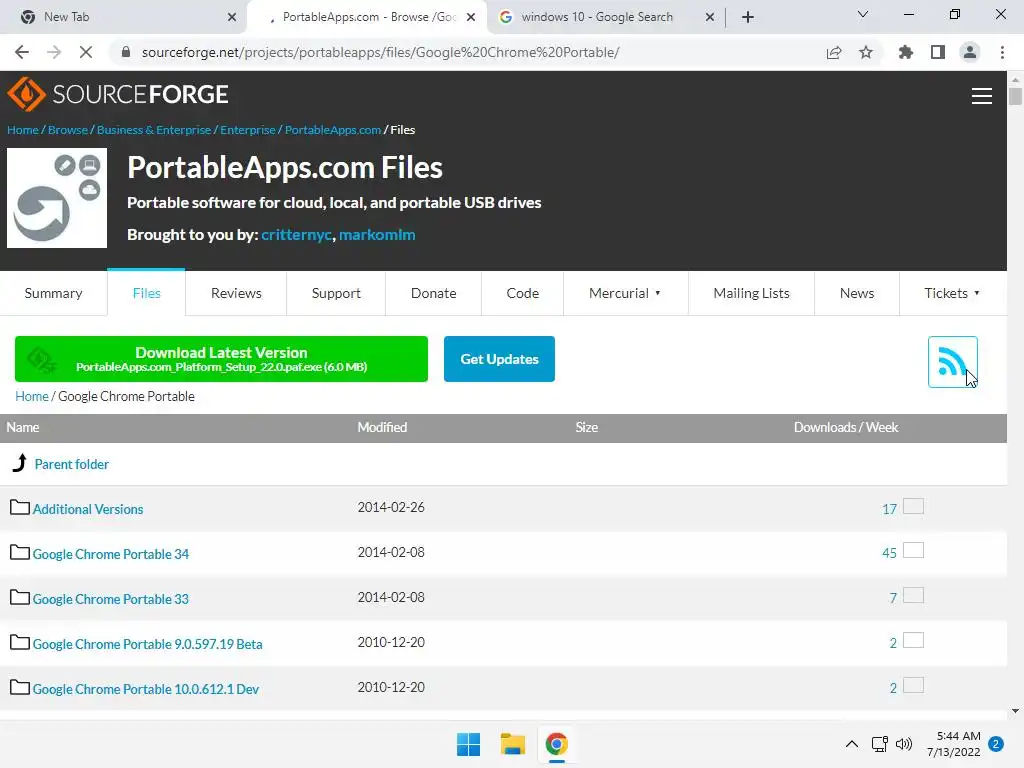Open File Explorer from taskbar
Image resolution: width=1024 pixels, height=768 pixels.
513,744
